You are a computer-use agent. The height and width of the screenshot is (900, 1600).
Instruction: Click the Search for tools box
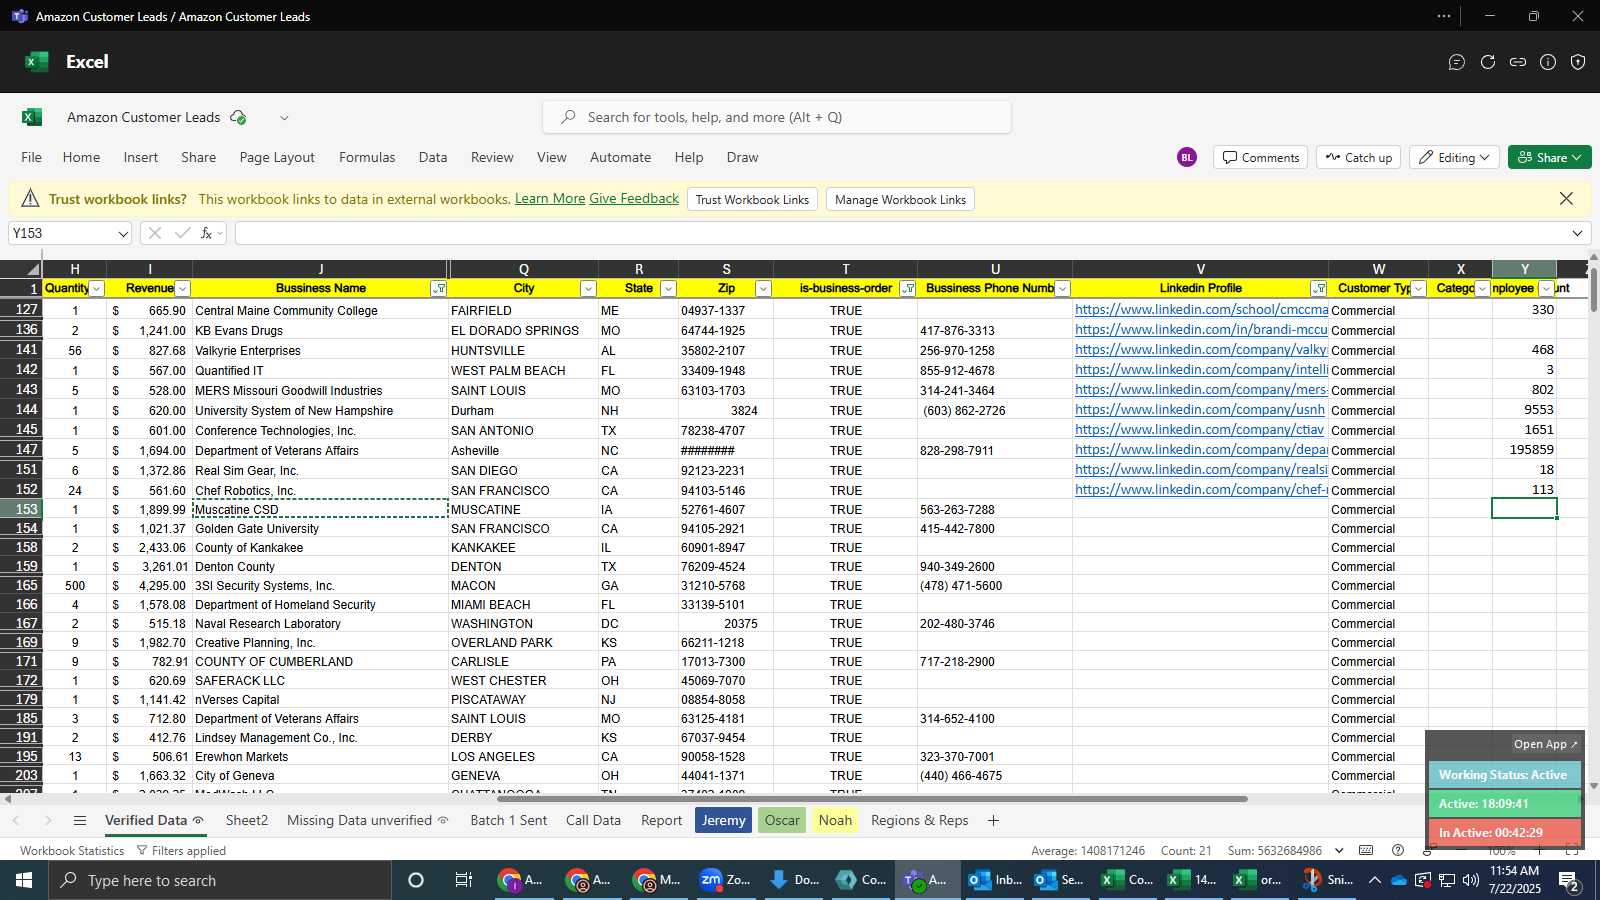(x=777, y=117)
